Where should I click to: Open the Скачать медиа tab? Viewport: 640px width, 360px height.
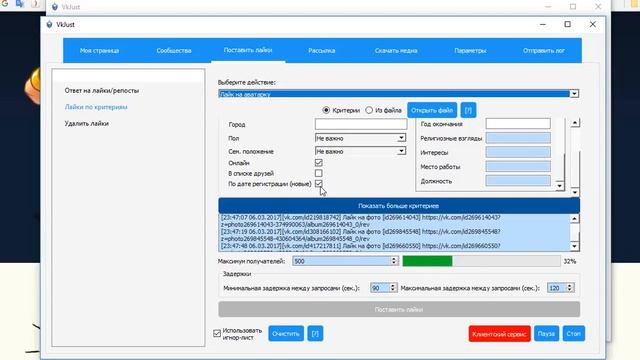(x=396, y=51)
